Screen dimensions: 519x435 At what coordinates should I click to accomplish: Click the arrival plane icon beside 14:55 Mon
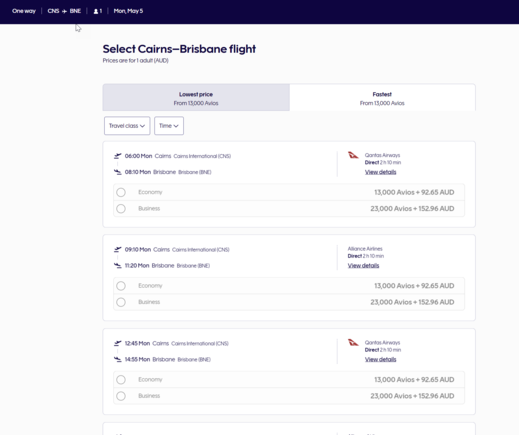coord(118,359)
